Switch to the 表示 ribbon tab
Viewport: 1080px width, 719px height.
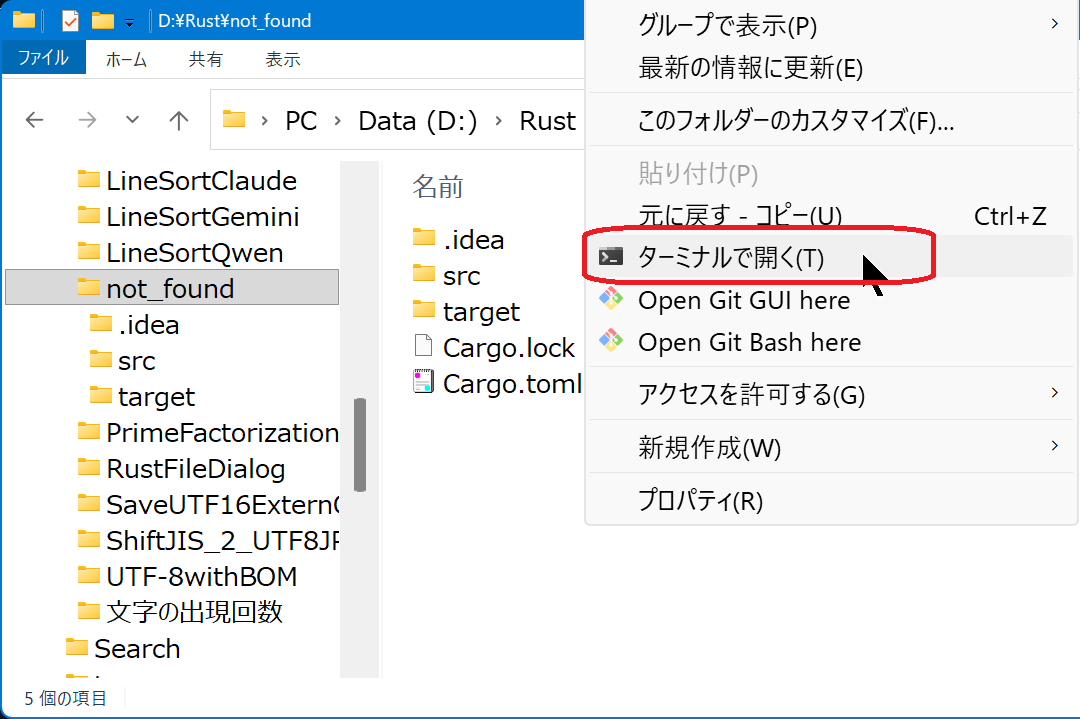pos(282,59)
